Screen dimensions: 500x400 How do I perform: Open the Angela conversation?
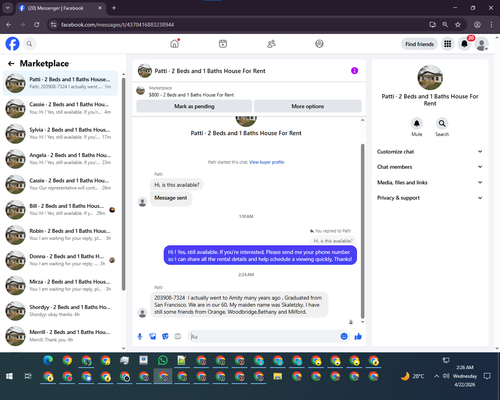(x=60, y=159)
